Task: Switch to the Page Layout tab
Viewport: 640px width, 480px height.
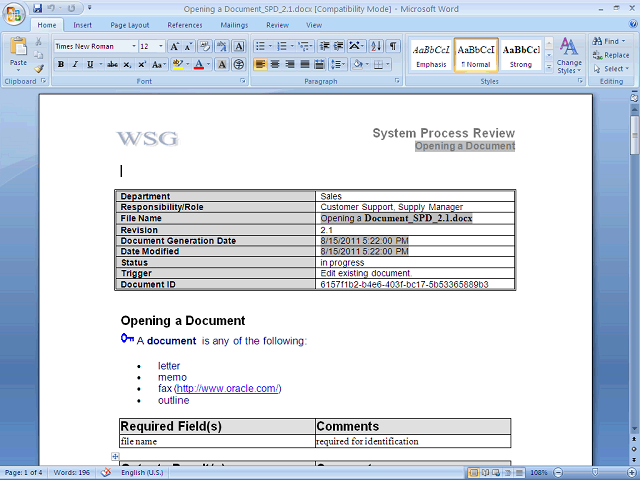Action: click(130, 25)
